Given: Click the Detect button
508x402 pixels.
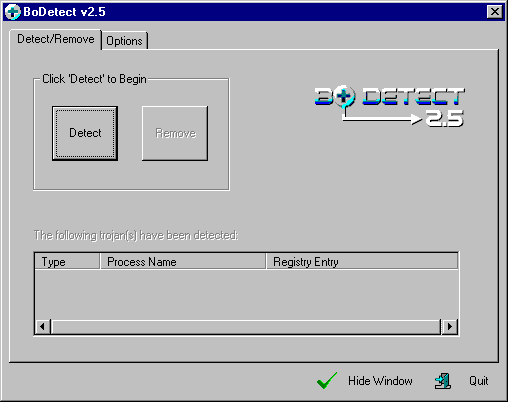Looking at the screenshot, I should [85, 133].
